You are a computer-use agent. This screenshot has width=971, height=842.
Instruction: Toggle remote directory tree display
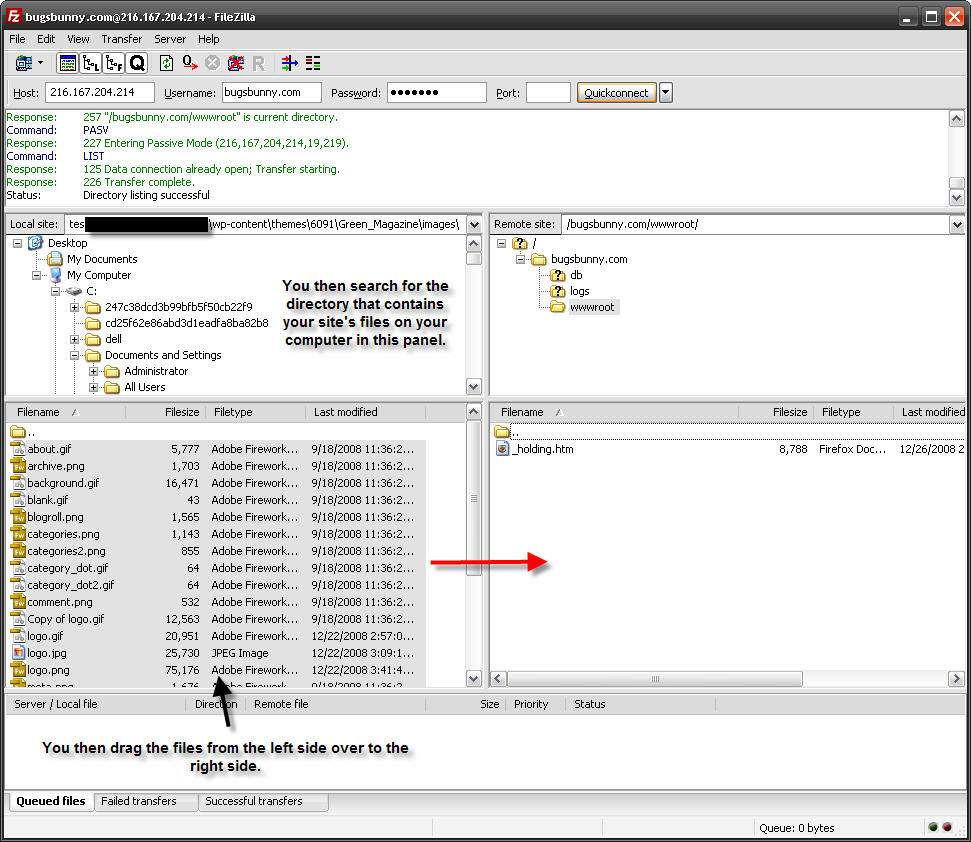114,63
